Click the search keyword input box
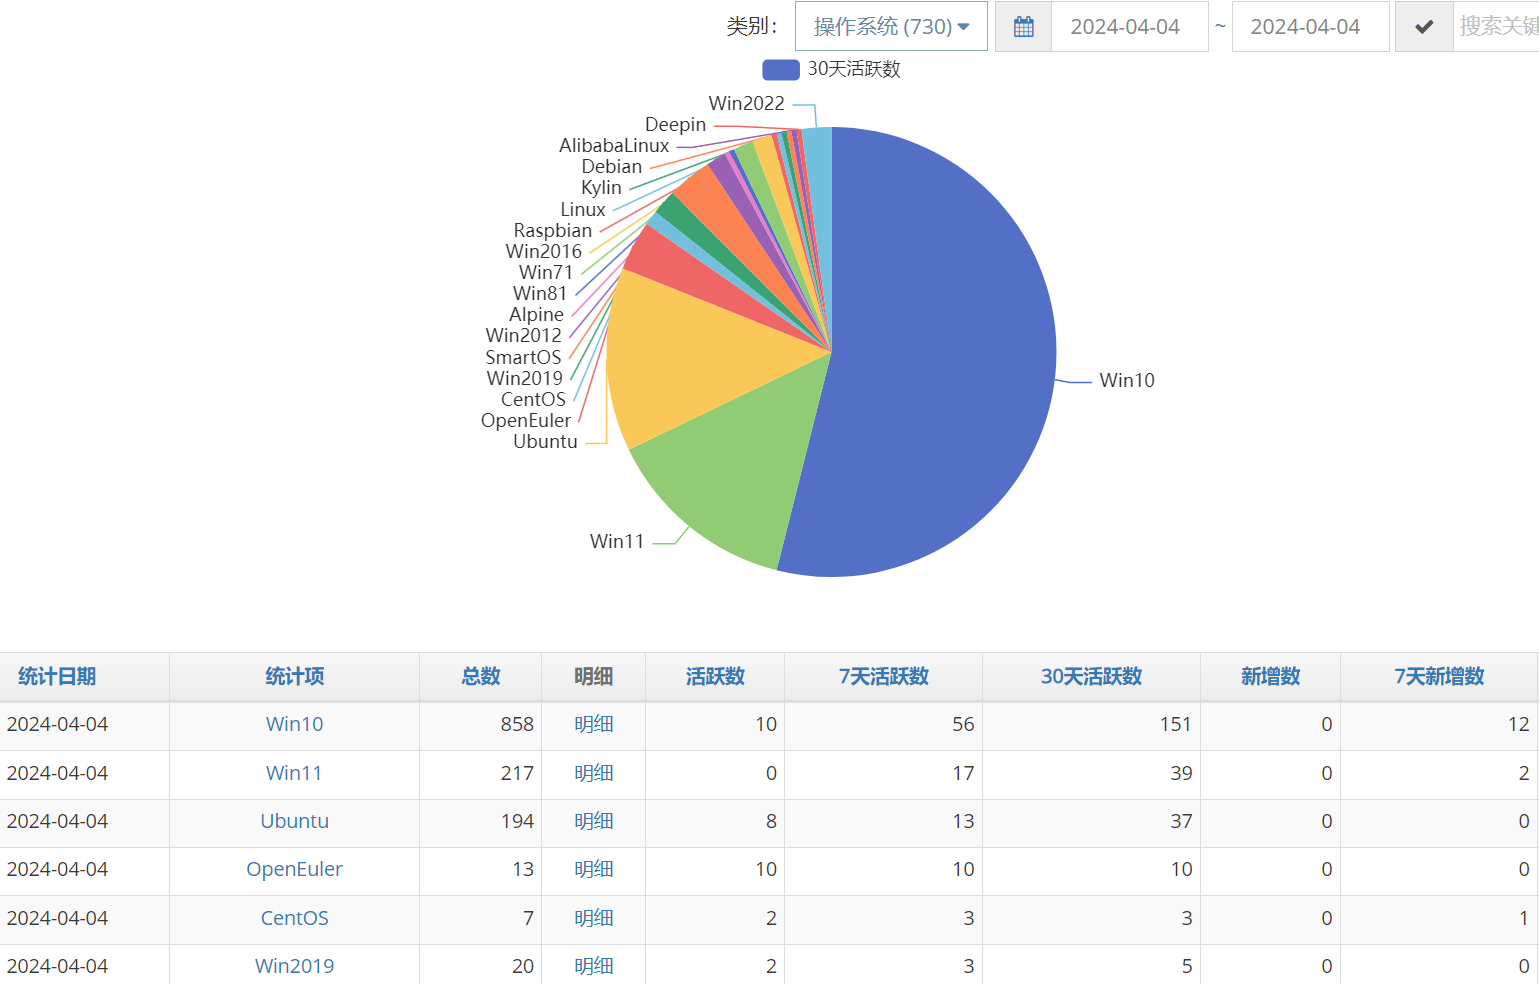The image size is (1539, 984). click(x=1496, y=27)
